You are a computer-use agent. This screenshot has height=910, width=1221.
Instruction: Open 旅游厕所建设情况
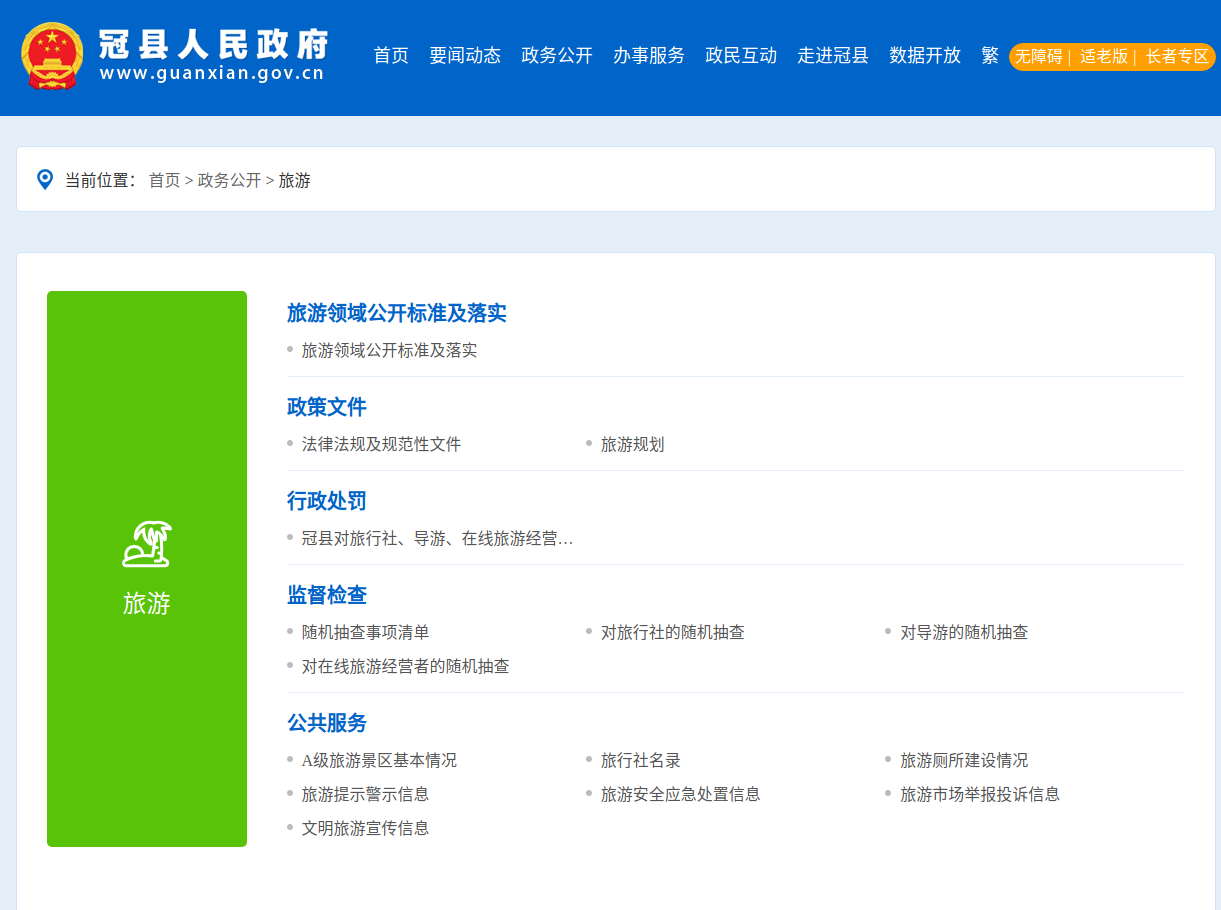(964, 761)
